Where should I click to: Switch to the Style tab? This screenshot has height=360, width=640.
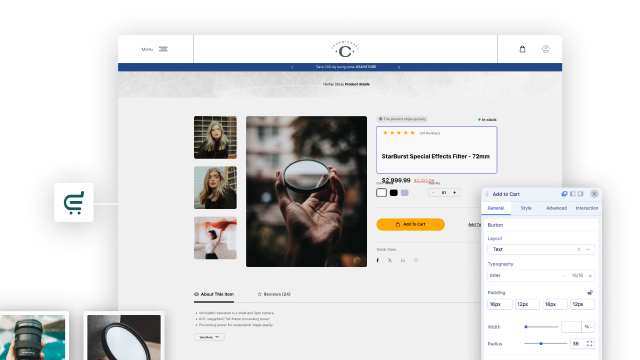pos(526,208)
